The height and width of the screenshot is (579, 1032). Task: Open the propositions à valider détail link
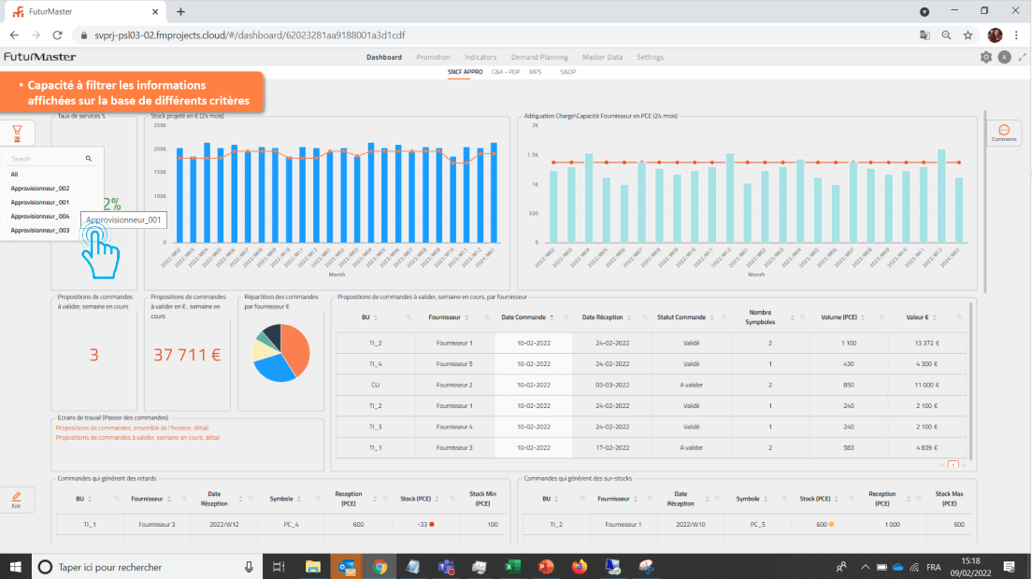(138, 436)
